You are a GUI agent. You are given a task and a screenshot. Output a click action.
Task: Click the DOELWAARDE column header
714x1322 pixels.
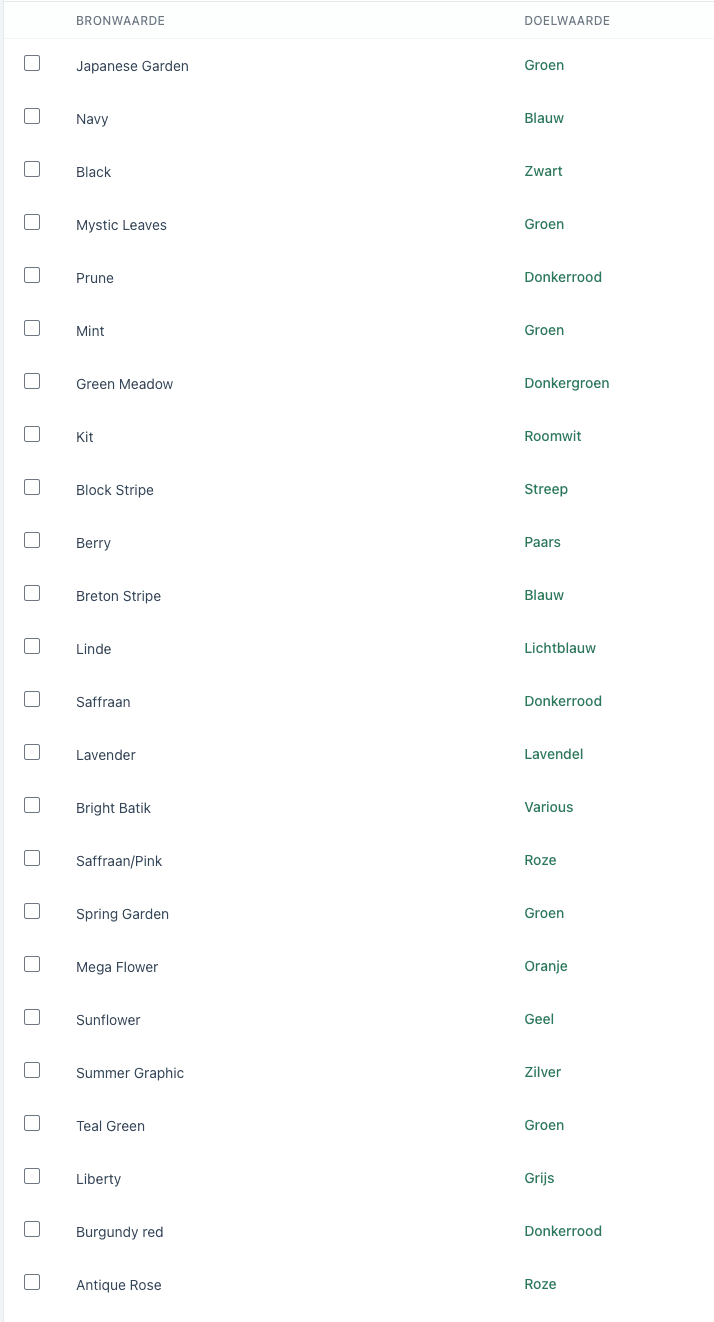(x=567, y=20)
